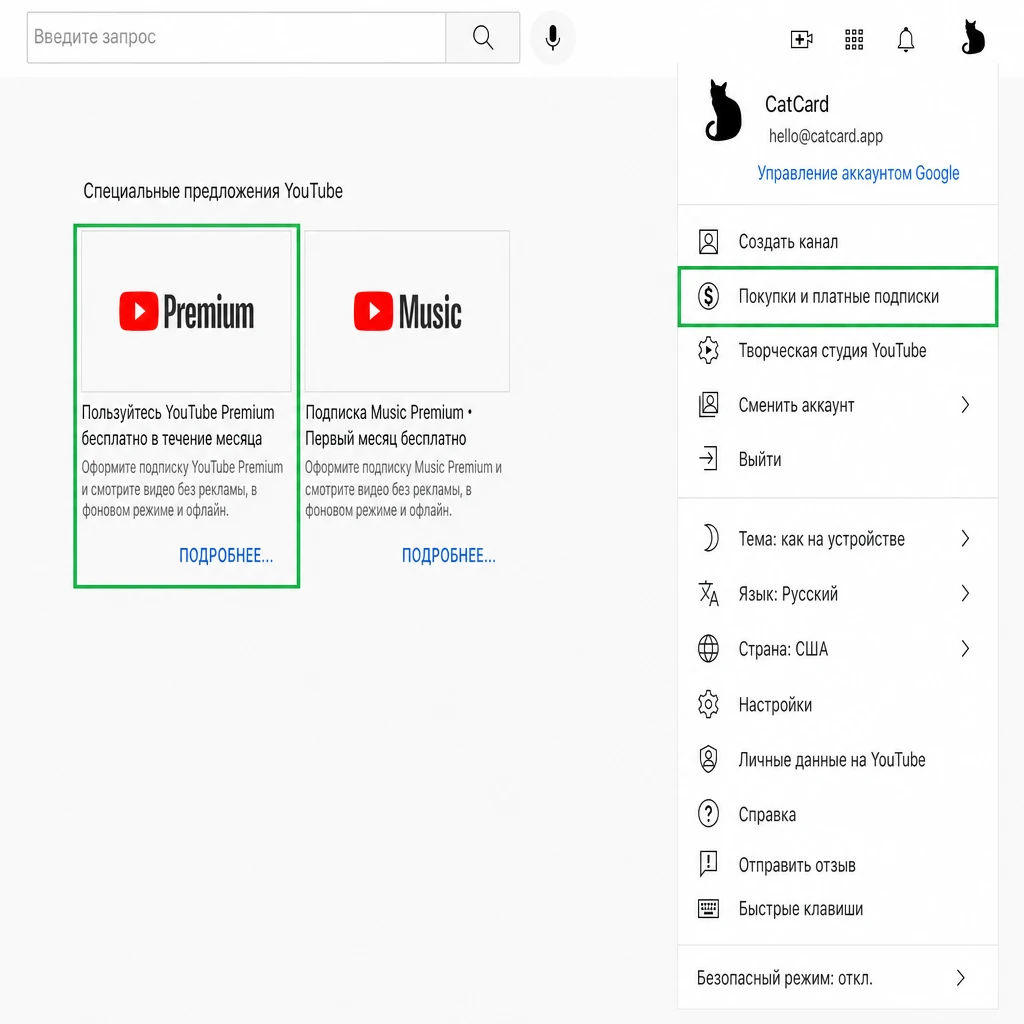Open the create video camera icon

(x=801, y=39)
